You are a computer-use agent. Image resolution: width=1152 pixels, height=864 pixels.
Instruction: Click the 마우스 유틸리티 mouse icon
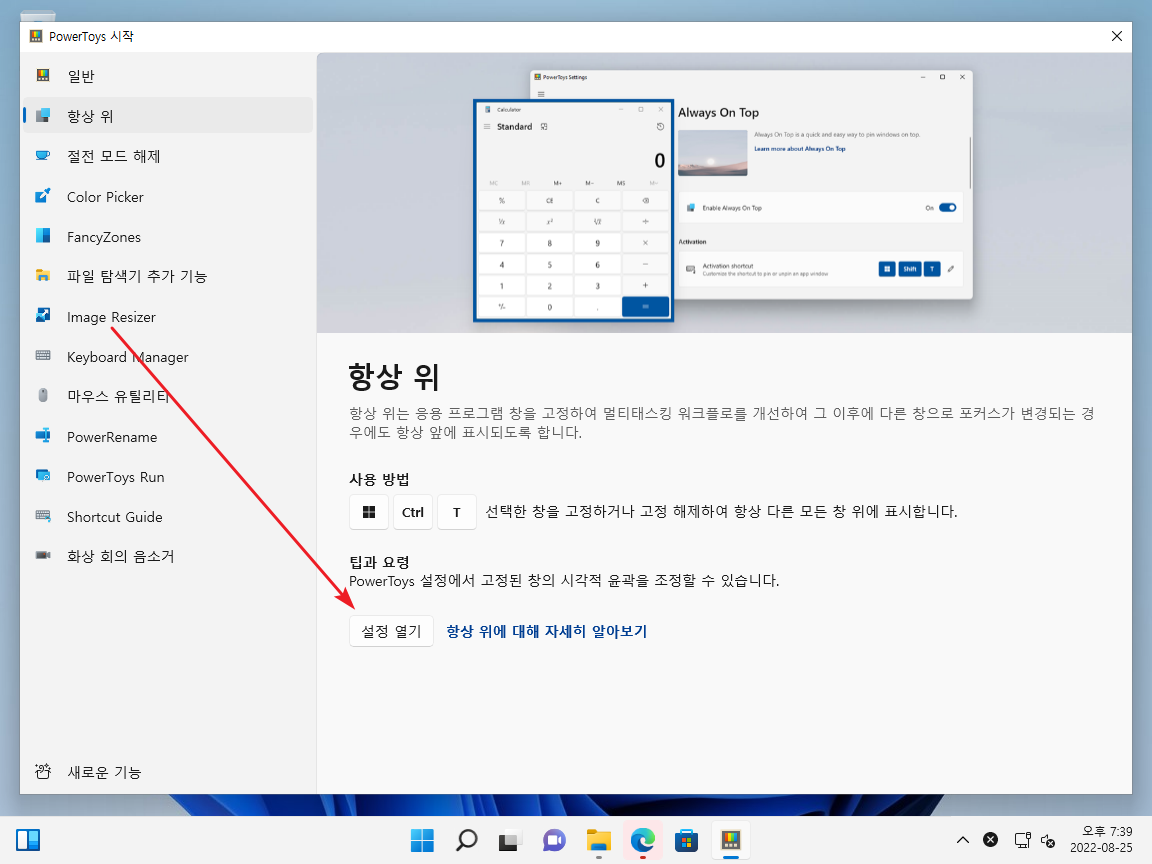tap(43, 396)
